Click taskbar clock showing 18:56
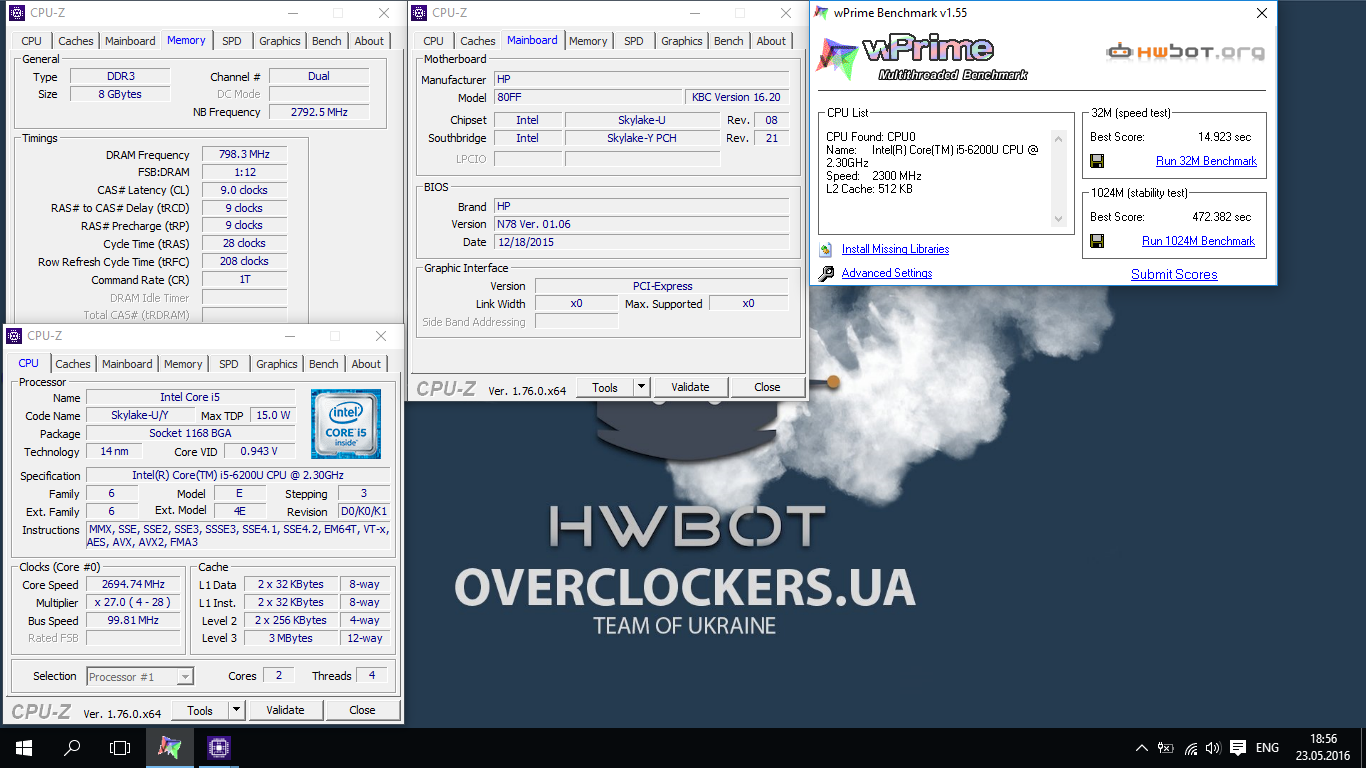 (1322, 748)
